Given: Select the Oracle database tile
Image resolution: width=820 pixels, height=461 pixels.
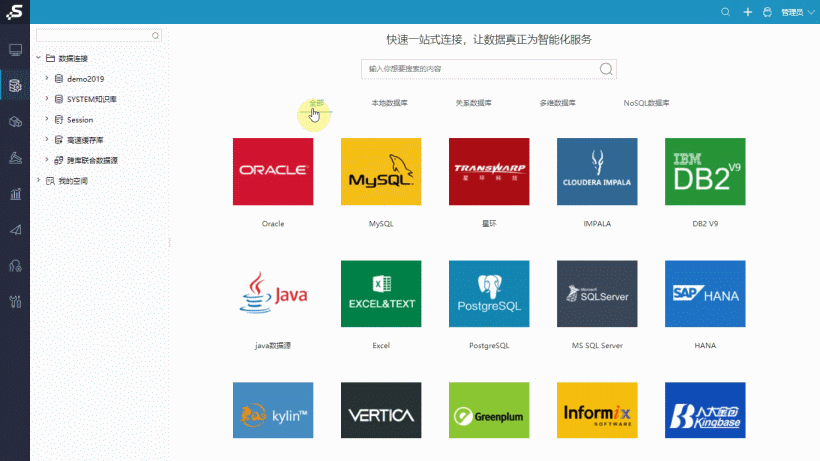Looking at the screenshot, I should [x=273, y=171].
